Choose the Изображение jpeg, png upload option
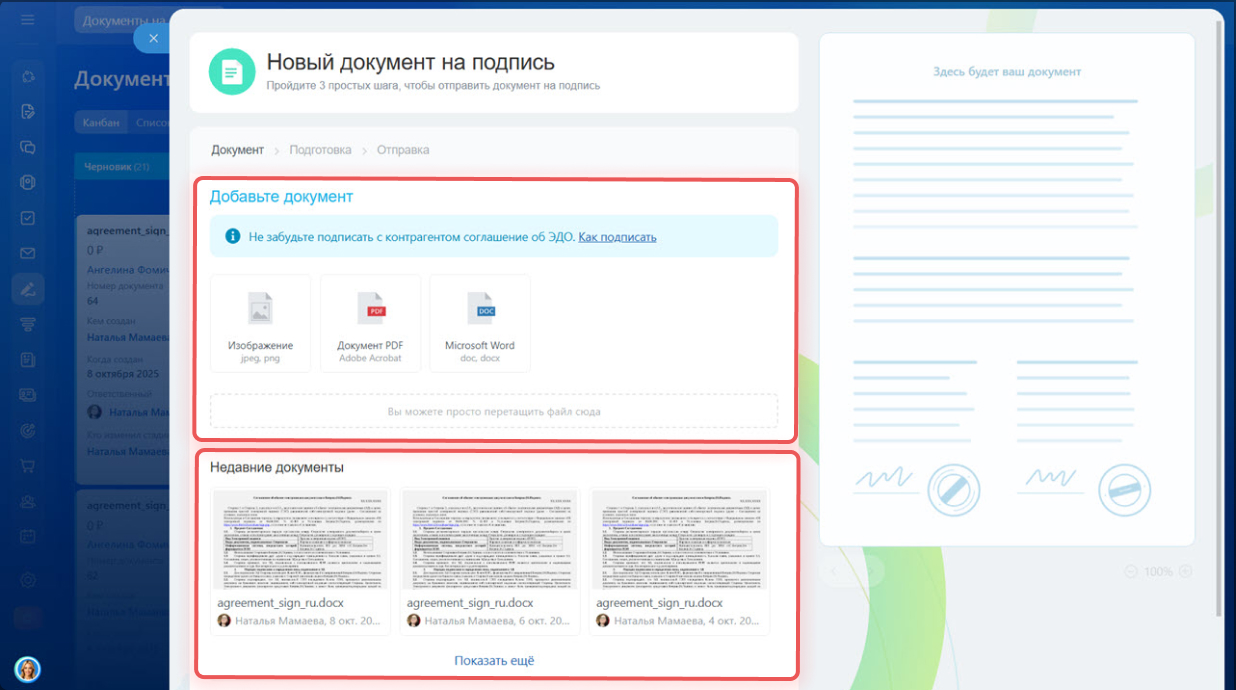Viewport: 1236px width, 690px height. pos(260,323)
